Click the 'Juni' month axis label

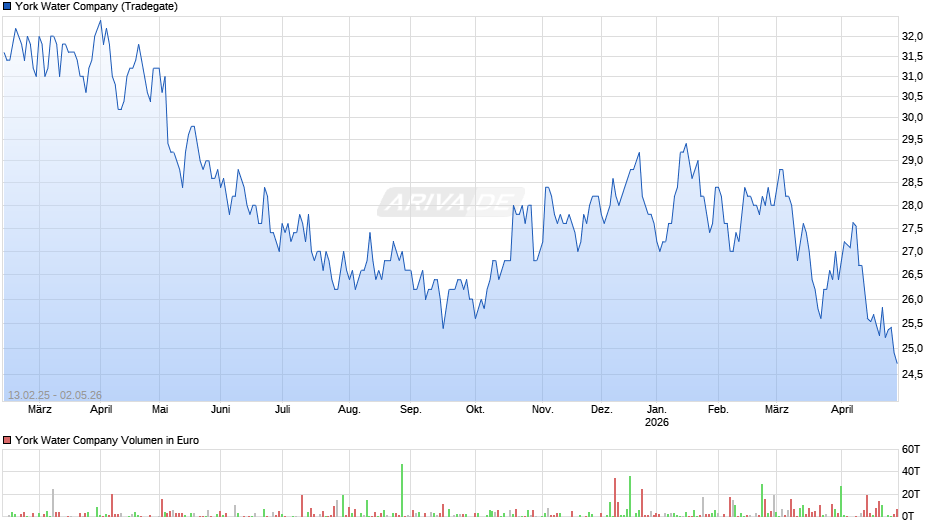tap(221, 410)
